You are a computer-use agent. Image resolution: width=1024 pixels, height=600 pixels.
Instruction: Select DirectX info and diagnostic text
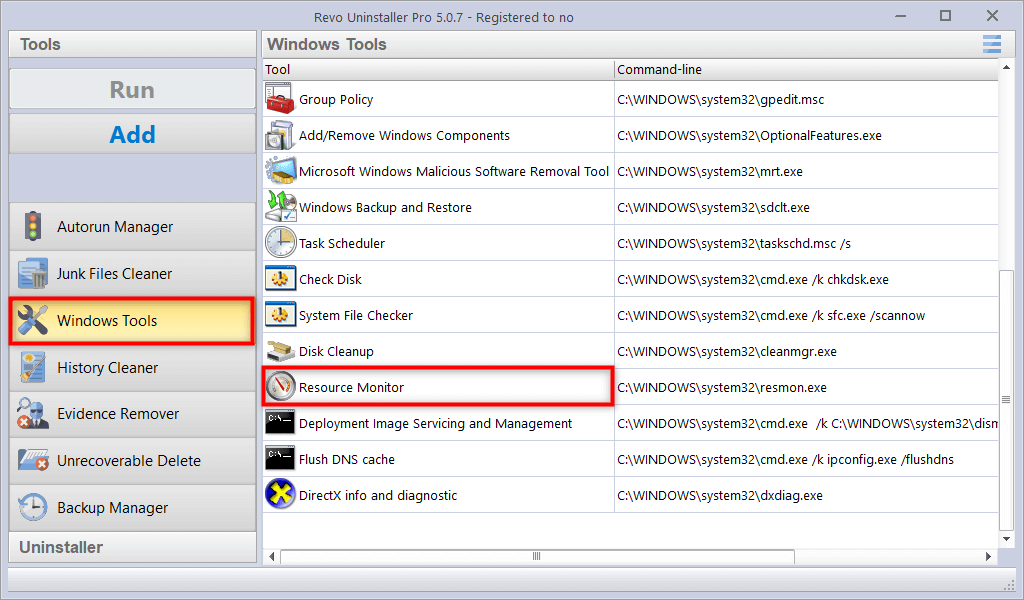(377, 495)
